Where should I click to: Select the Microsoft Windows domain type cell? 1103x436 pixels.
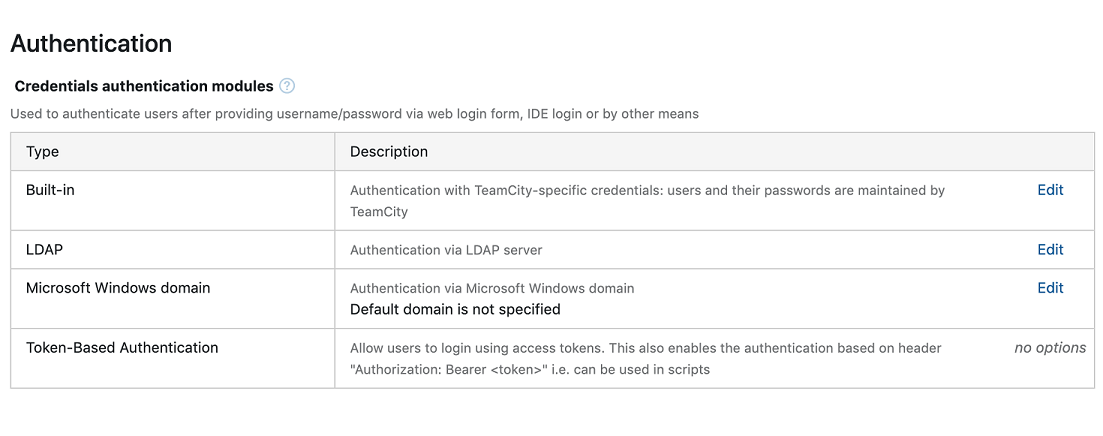tap(118, 288)
